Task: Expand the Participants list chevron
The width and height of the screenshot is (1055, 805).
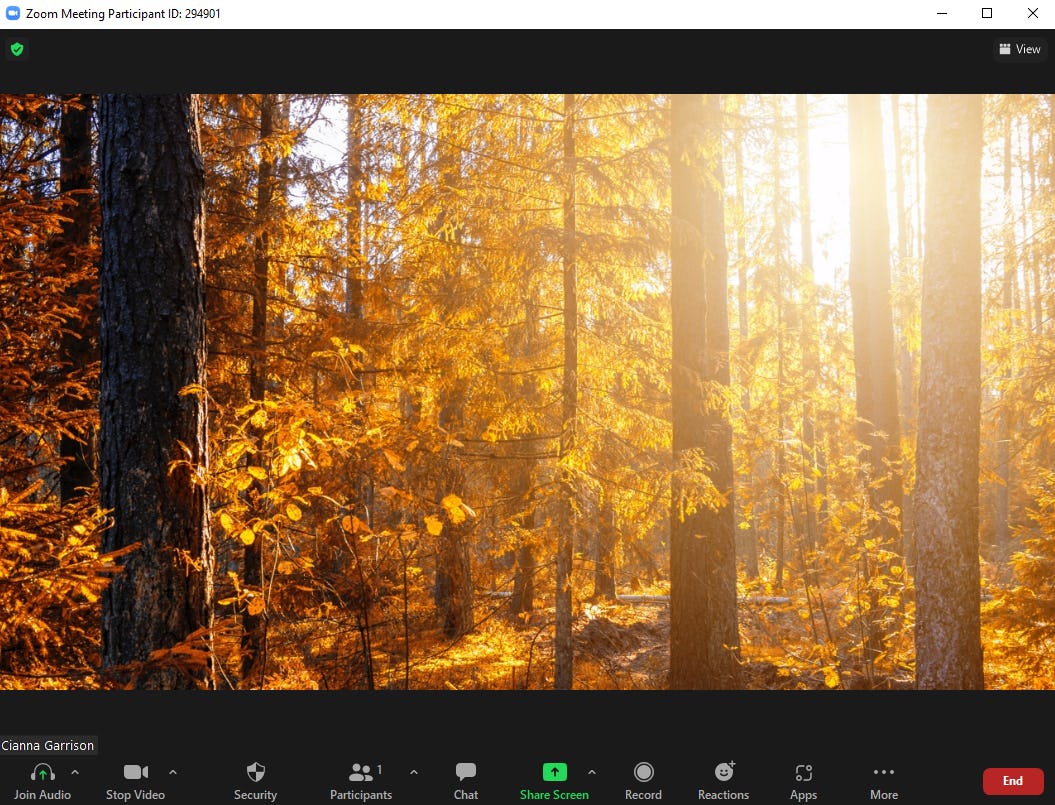Action: click(x=413, y=772)
